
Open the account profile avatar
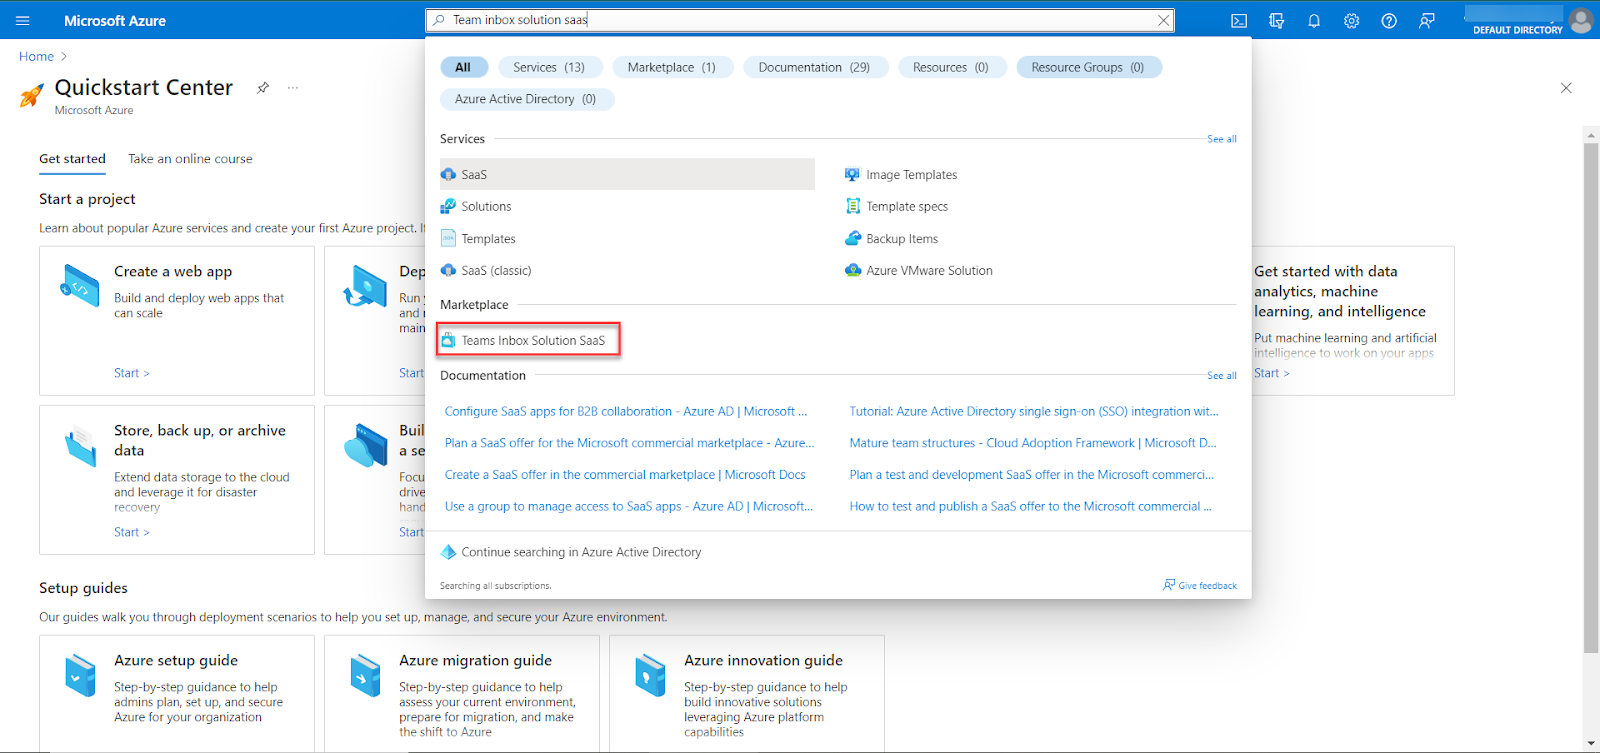[x=1581, y=20]
